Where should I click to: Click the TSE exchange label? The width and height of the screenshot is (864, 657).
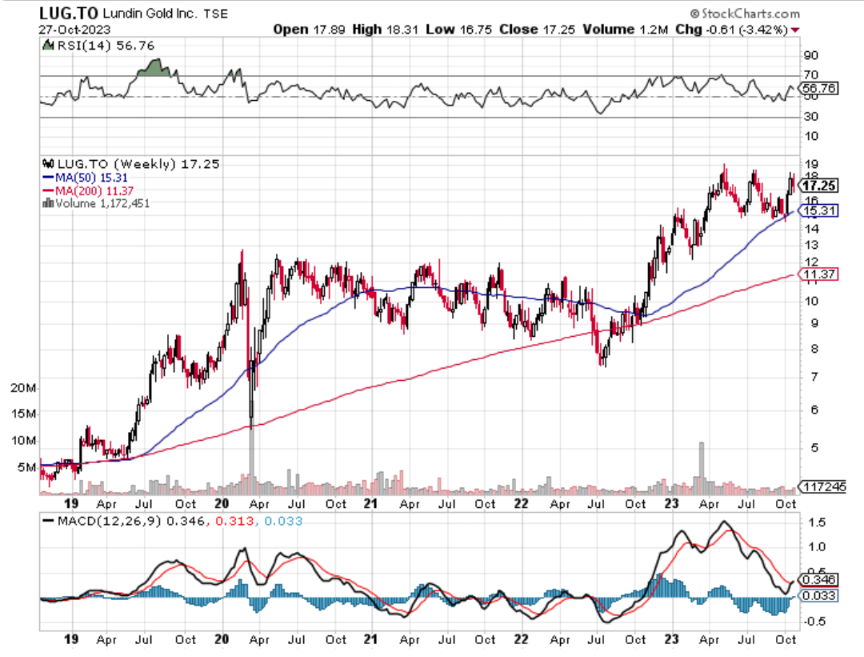pos(215,14)
